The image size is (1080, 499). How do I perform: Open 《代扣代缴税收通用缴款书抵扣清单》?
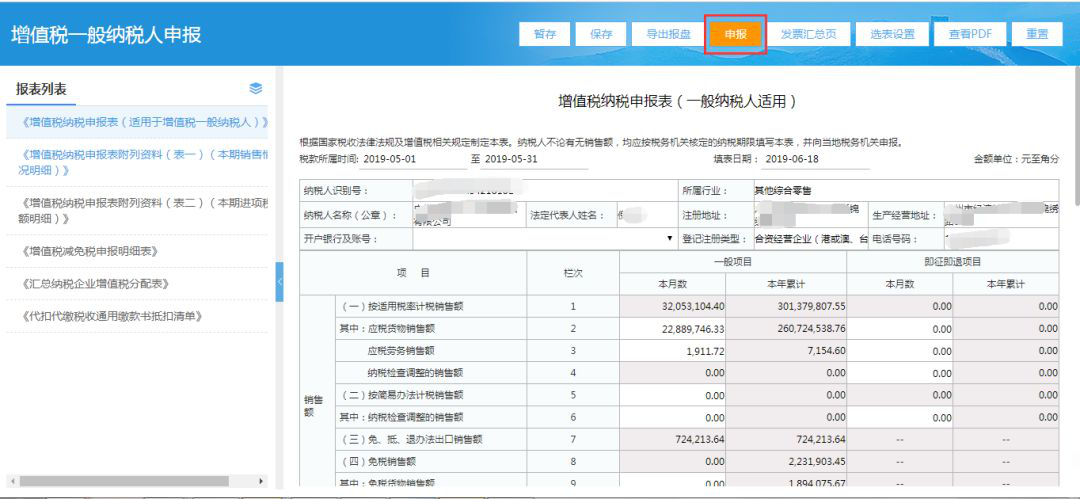(137, 316)
